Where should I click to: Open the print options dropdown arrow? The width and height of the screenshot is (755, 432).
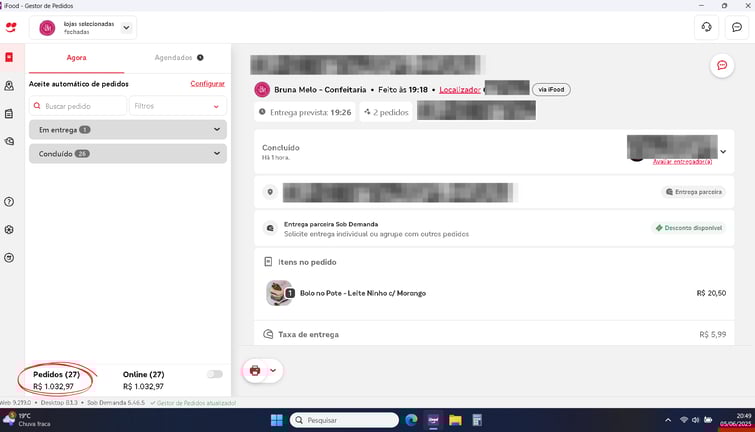click(273, 370)
